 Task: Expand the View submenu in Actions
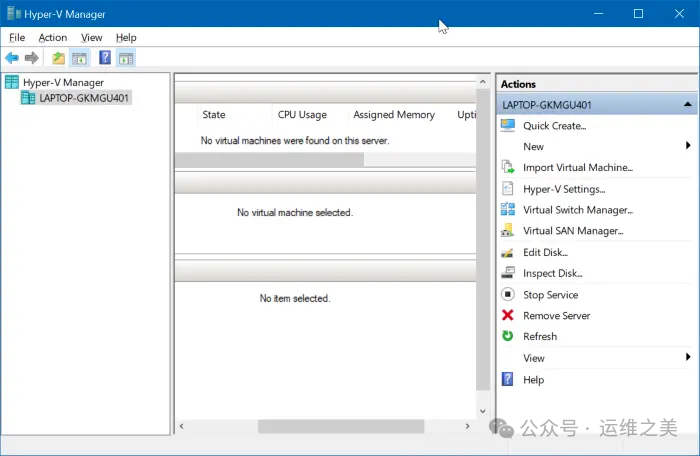[688, 358]
